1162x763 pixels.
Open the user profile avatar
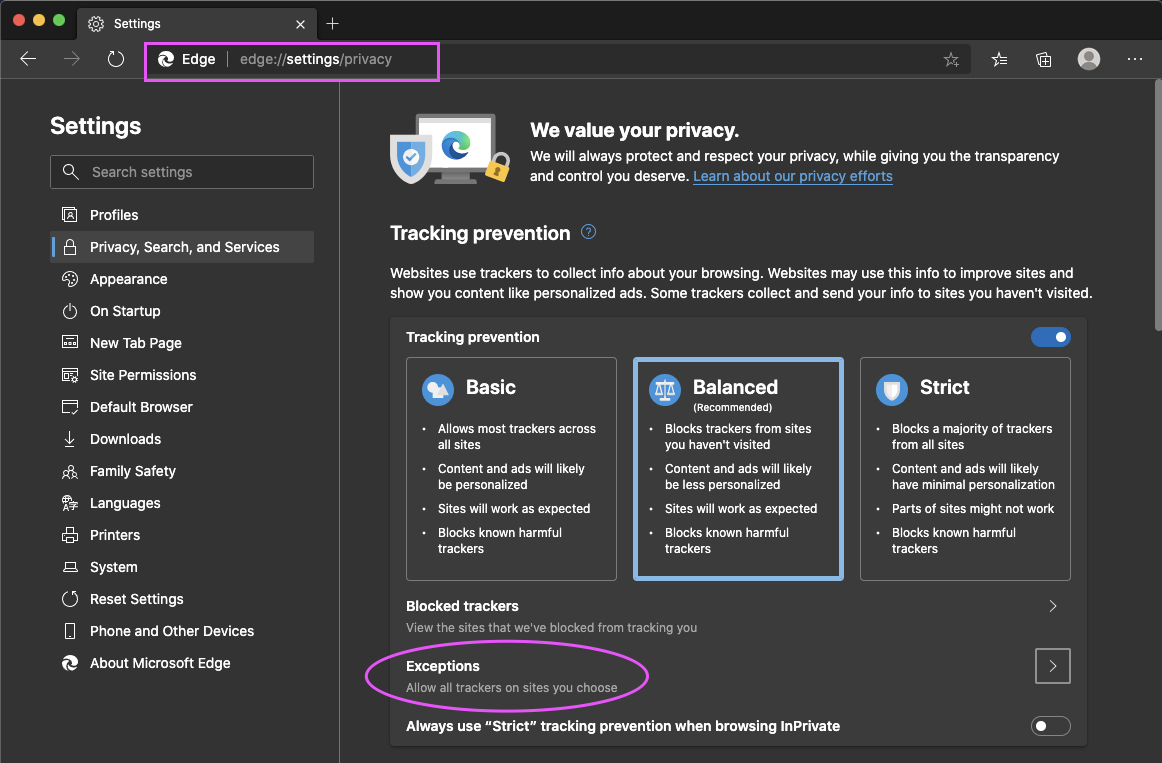1089,59
